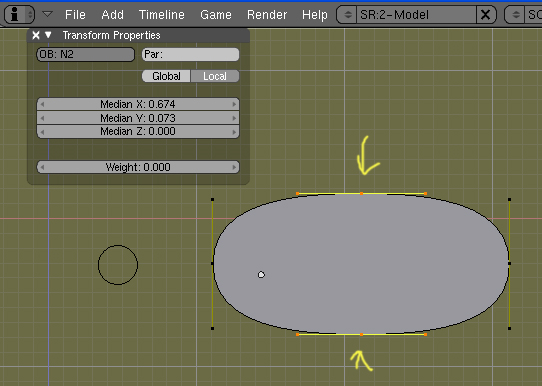This screenshot has height=386, width=542.
Task: Edit the SR:2-Model screen name field
Action: click(x=416, y=15)
